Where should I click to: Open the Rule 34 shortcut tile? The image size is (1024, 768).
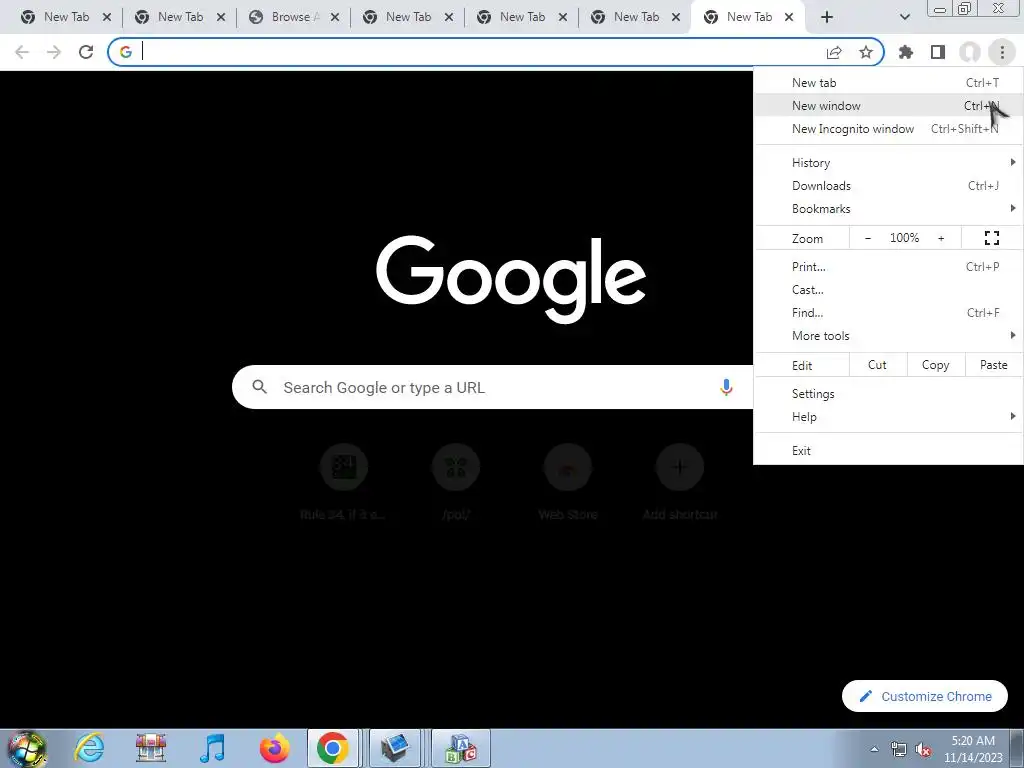[344, 483]
